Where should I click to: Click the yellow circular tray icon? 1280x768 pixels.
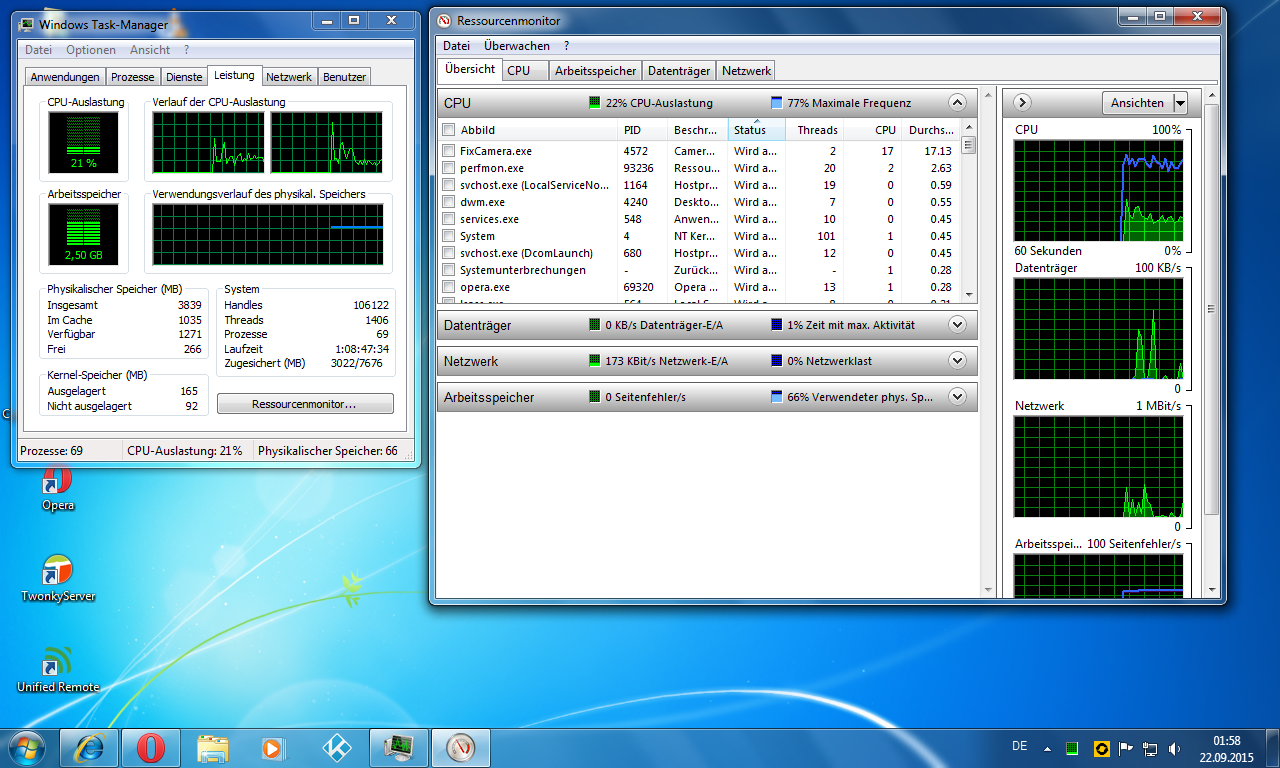1101,748
